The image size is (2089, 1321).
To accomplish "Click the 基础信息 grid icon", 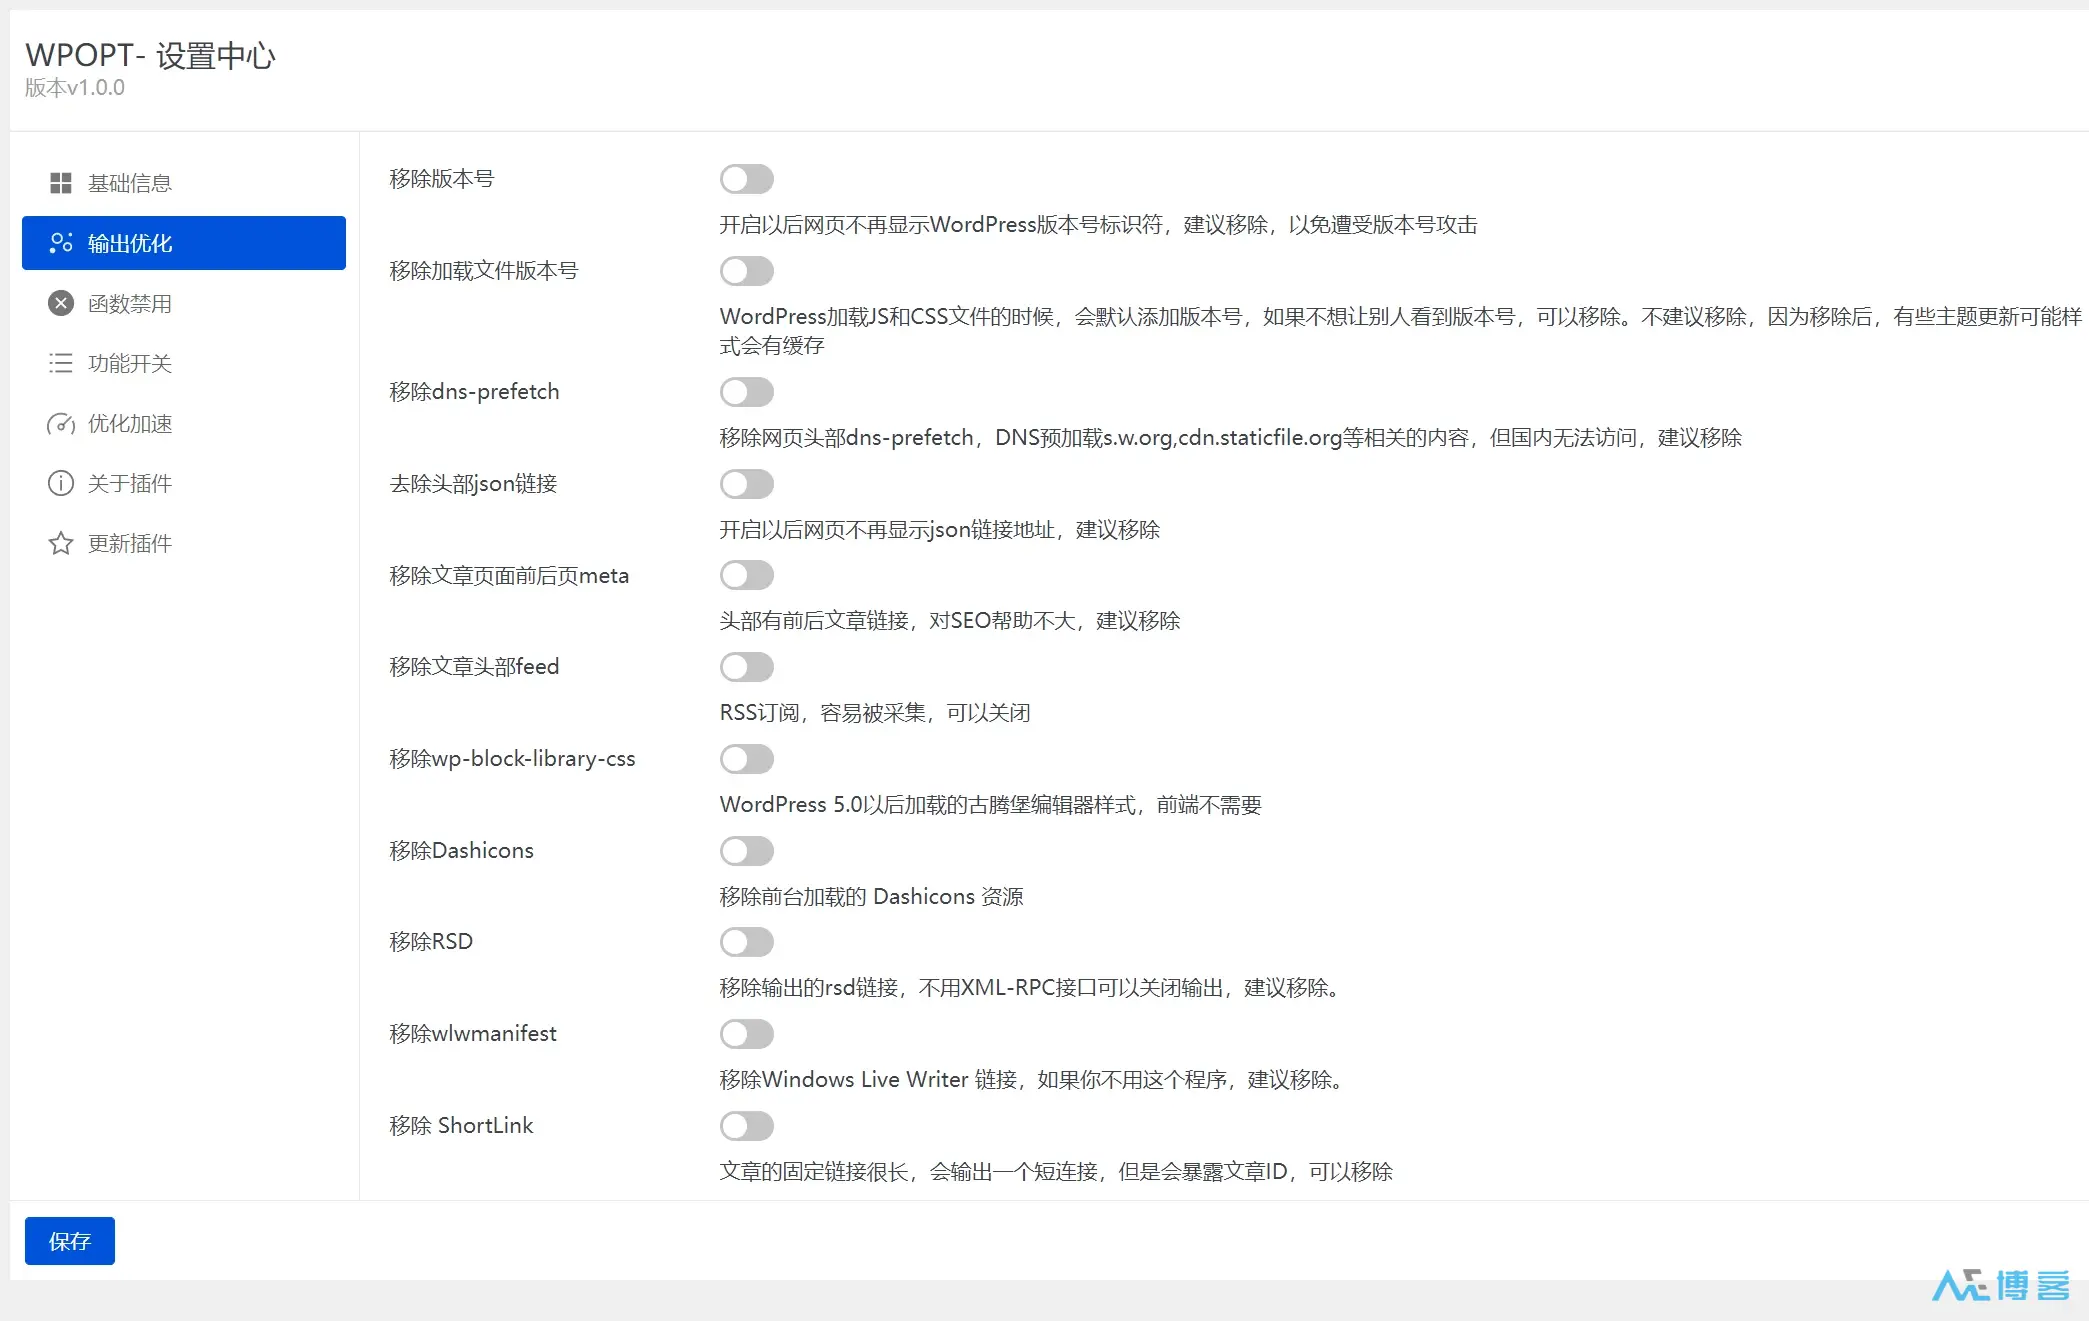I will point(61,182).
